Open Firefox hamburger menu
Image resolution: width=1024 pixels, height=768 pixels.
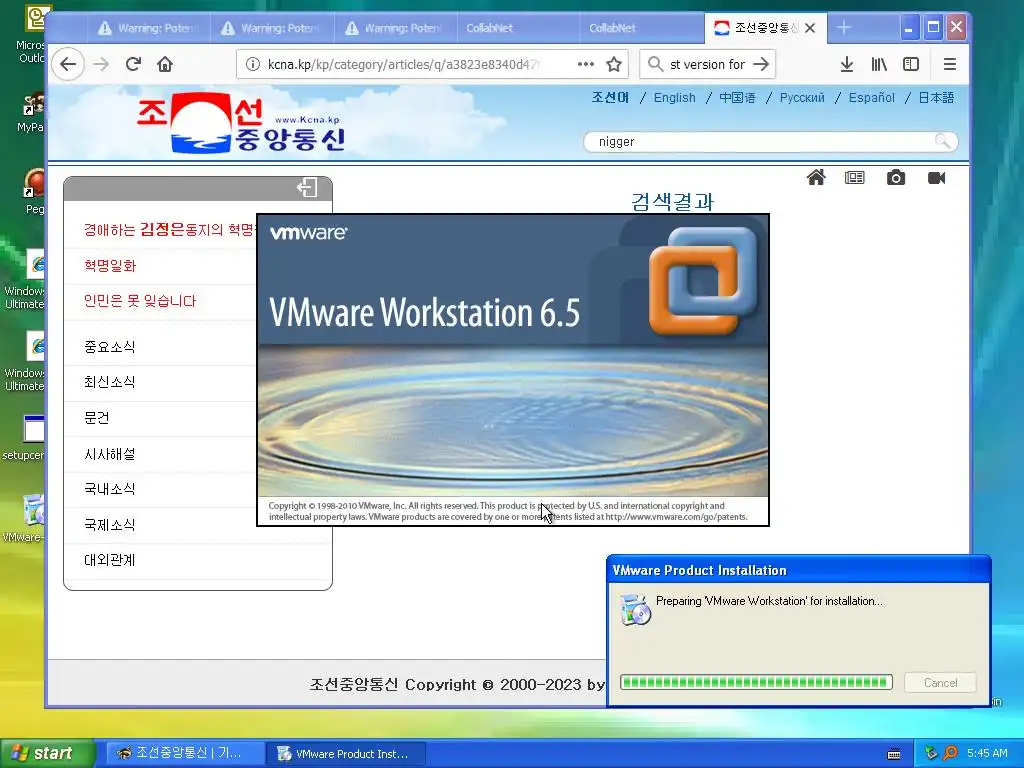(x=950, y=64)
